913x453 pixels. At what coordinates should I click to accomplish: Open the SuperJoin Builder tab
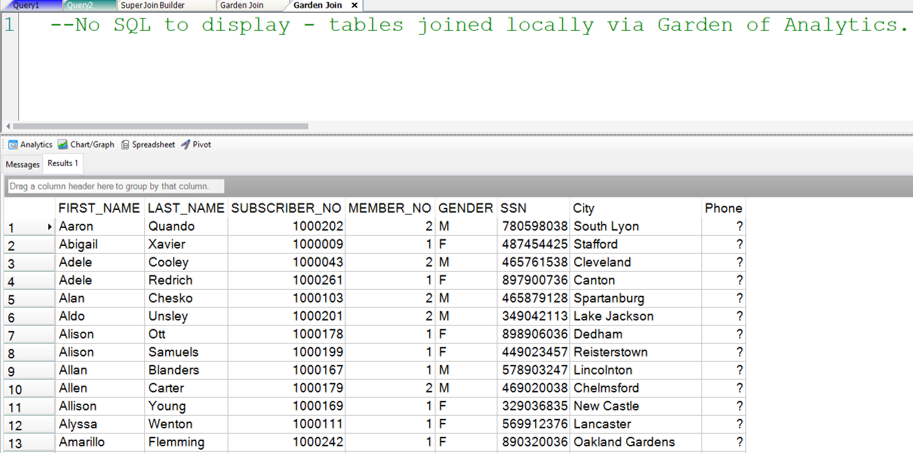[152, 6]
